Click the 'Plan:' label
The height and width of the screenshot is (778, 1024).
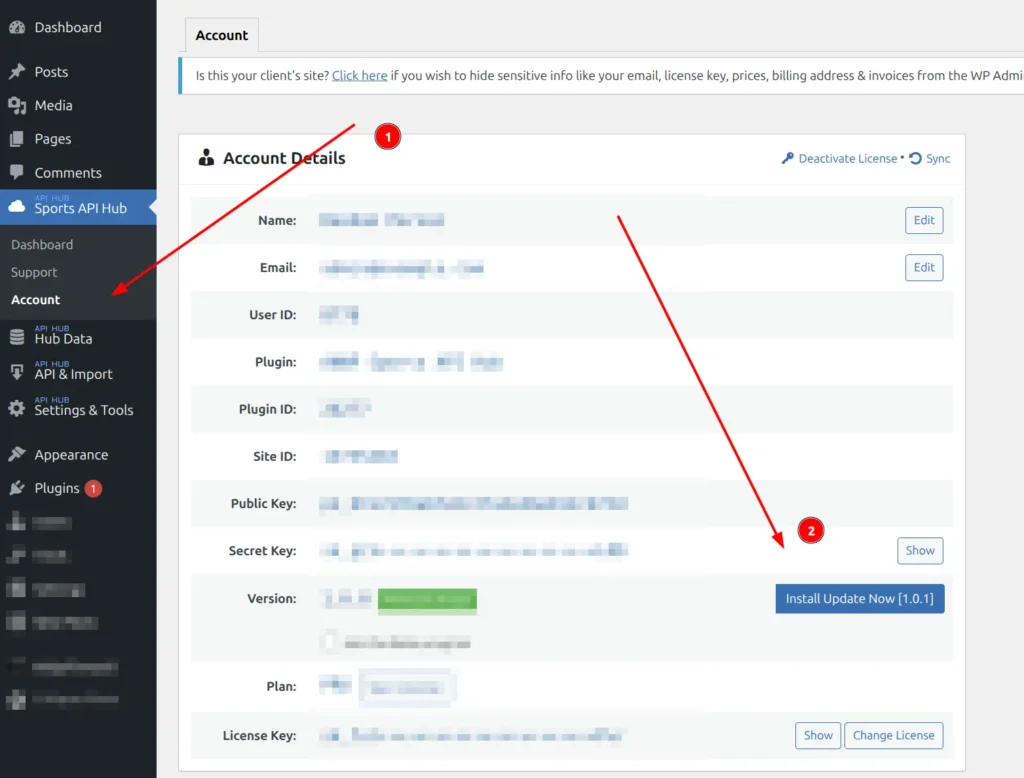(x=281, y=687)
